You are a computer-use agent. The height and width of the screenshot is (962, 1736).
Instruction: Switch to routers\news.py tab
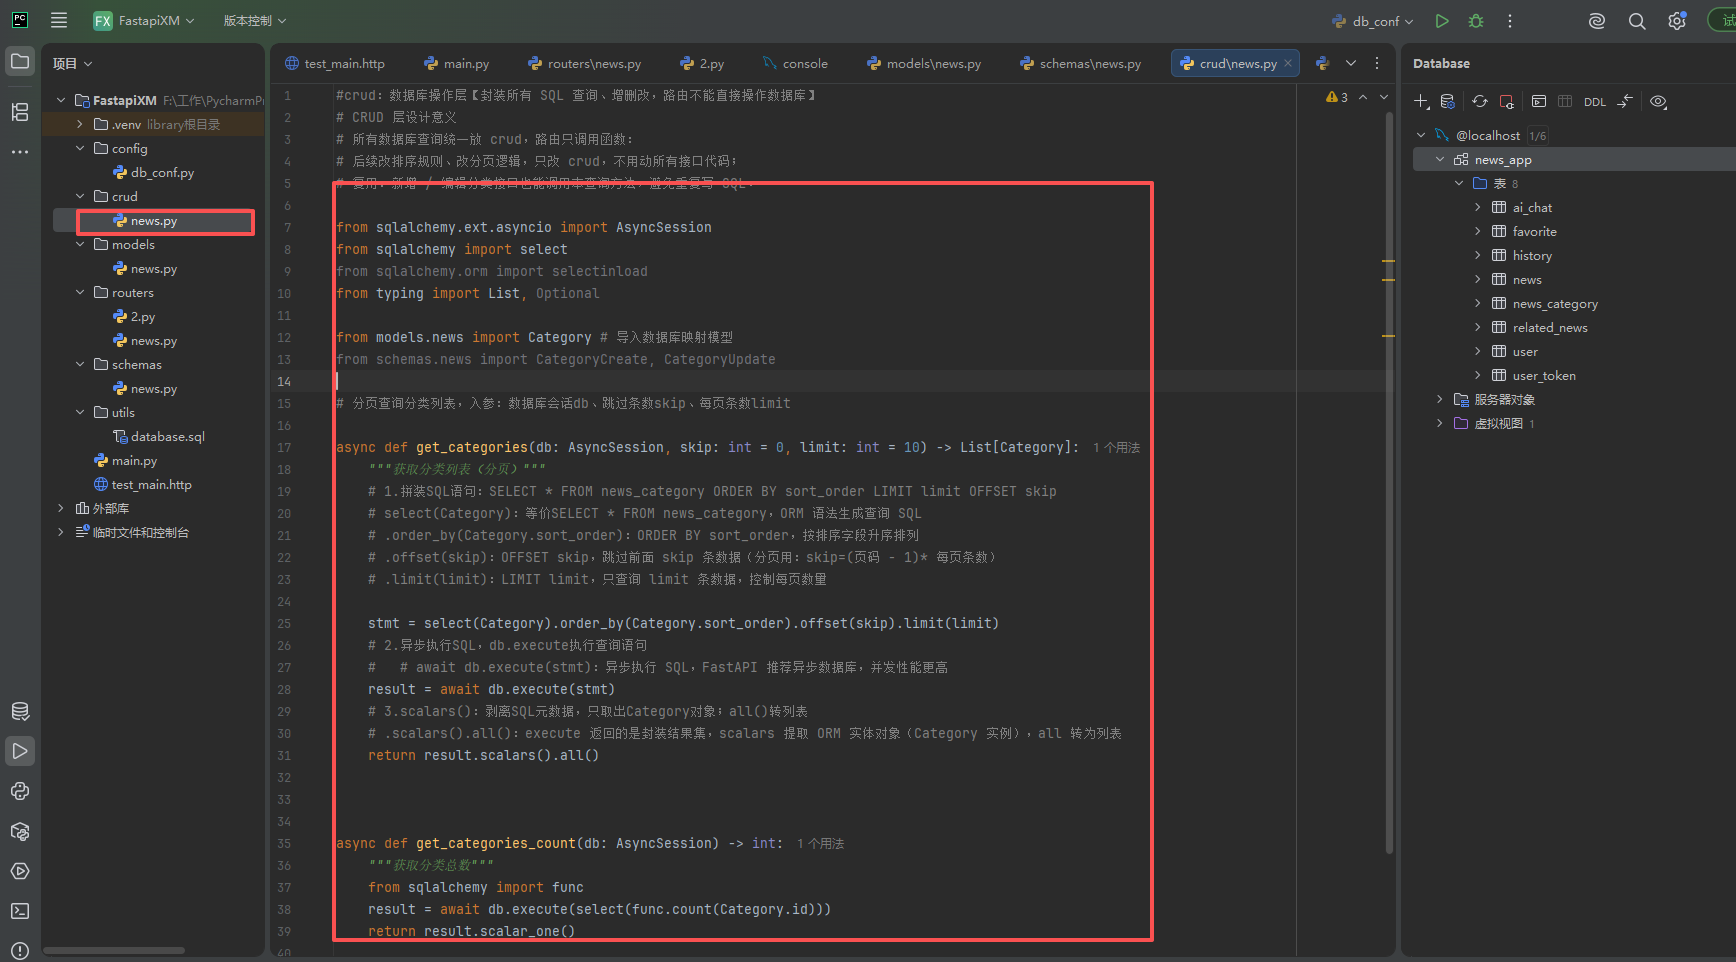(585, 63)
